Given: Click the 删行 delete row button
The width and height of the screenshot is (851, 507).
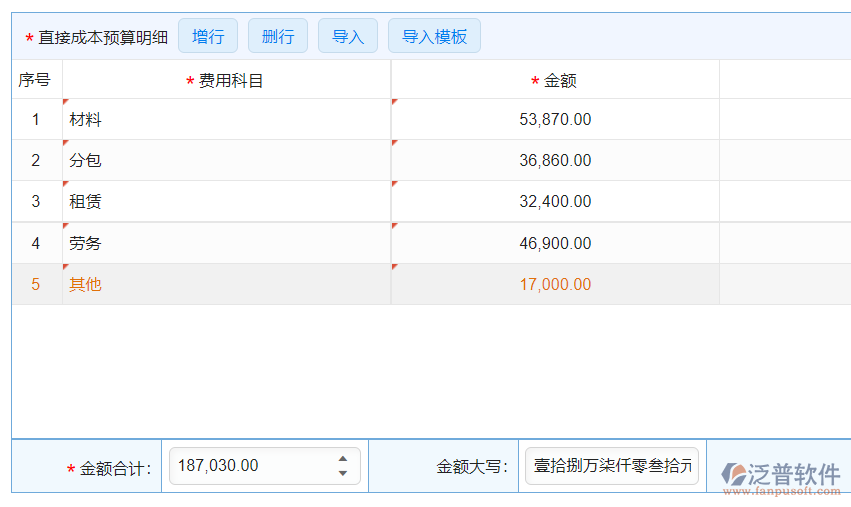Looking at the screenshot, I should pos(278,37).
